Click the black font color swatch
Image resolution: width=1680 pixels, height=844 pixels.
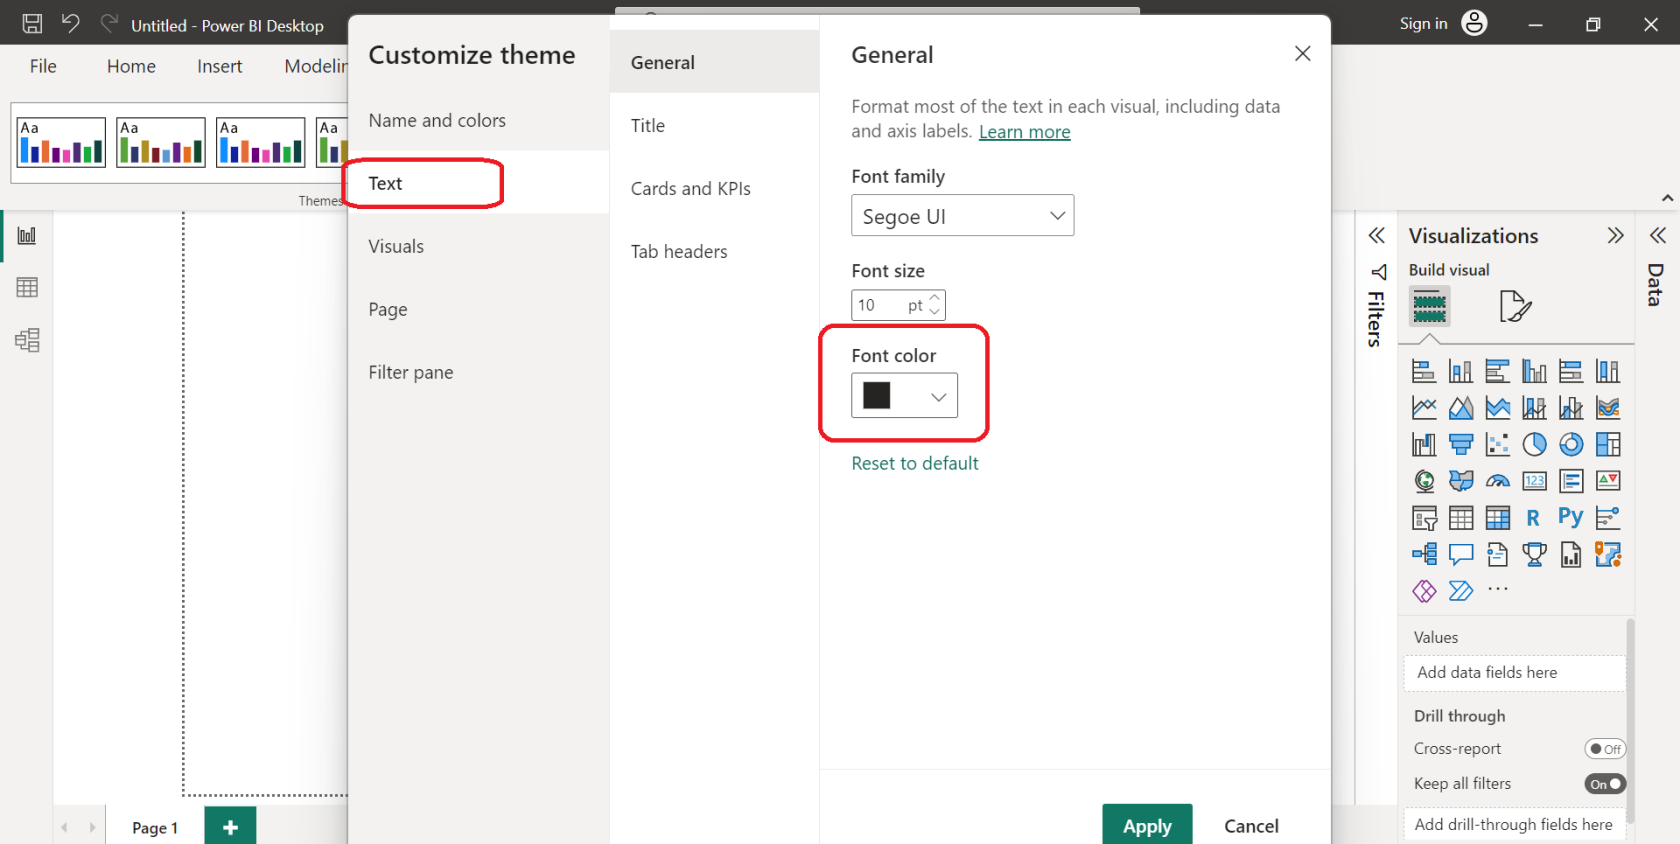[x=877, y=395]
